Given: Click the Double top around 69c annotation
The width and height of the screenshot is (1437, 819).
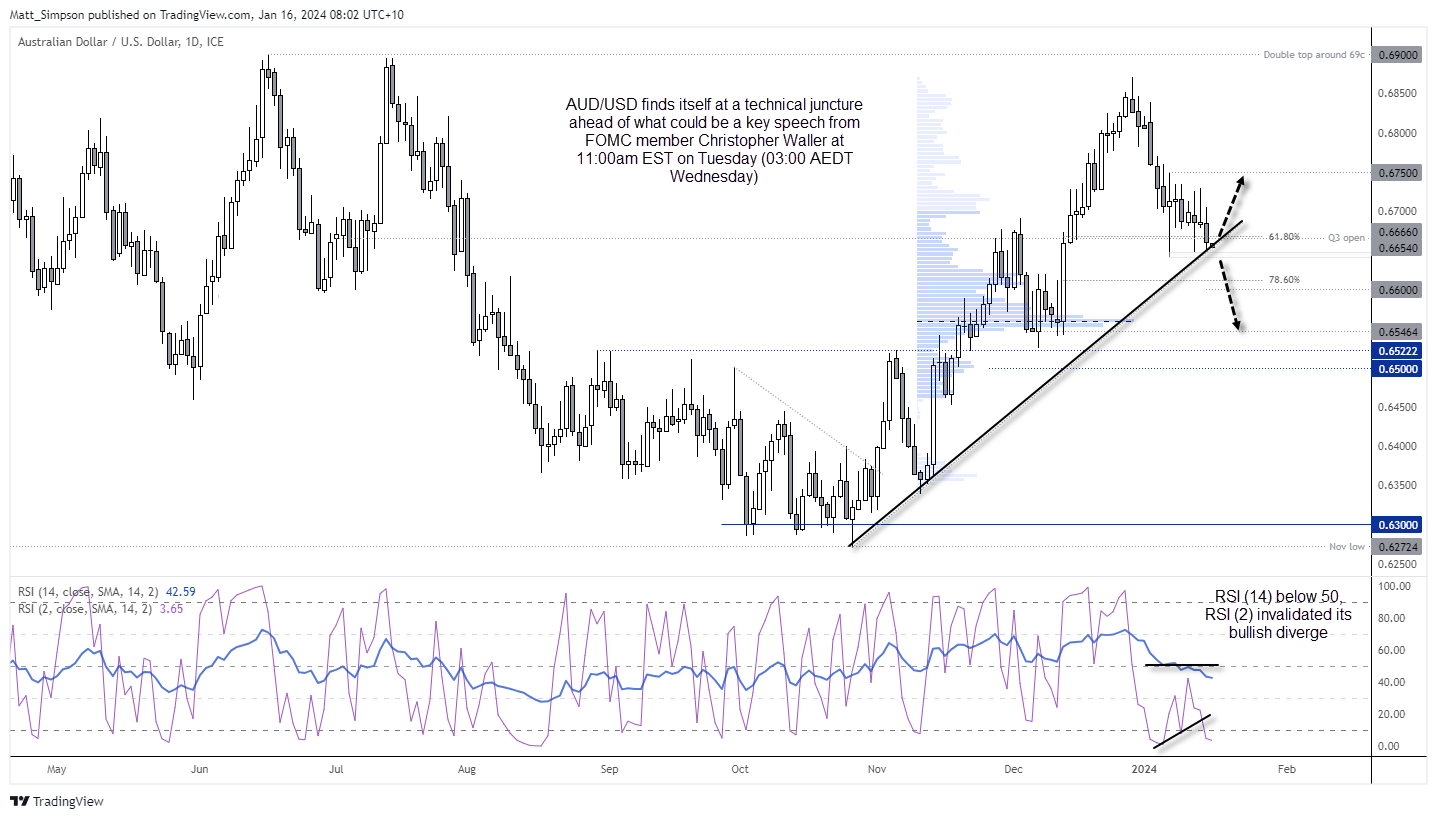Looking at the screenshot, I should pos(1314,55).
